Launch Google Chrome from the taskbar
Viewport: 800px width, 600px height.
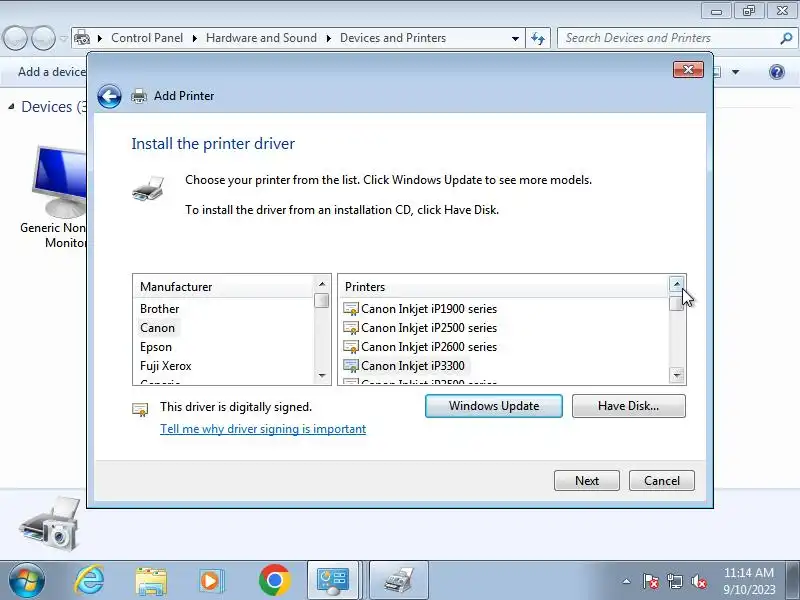(x=274, y=581)
